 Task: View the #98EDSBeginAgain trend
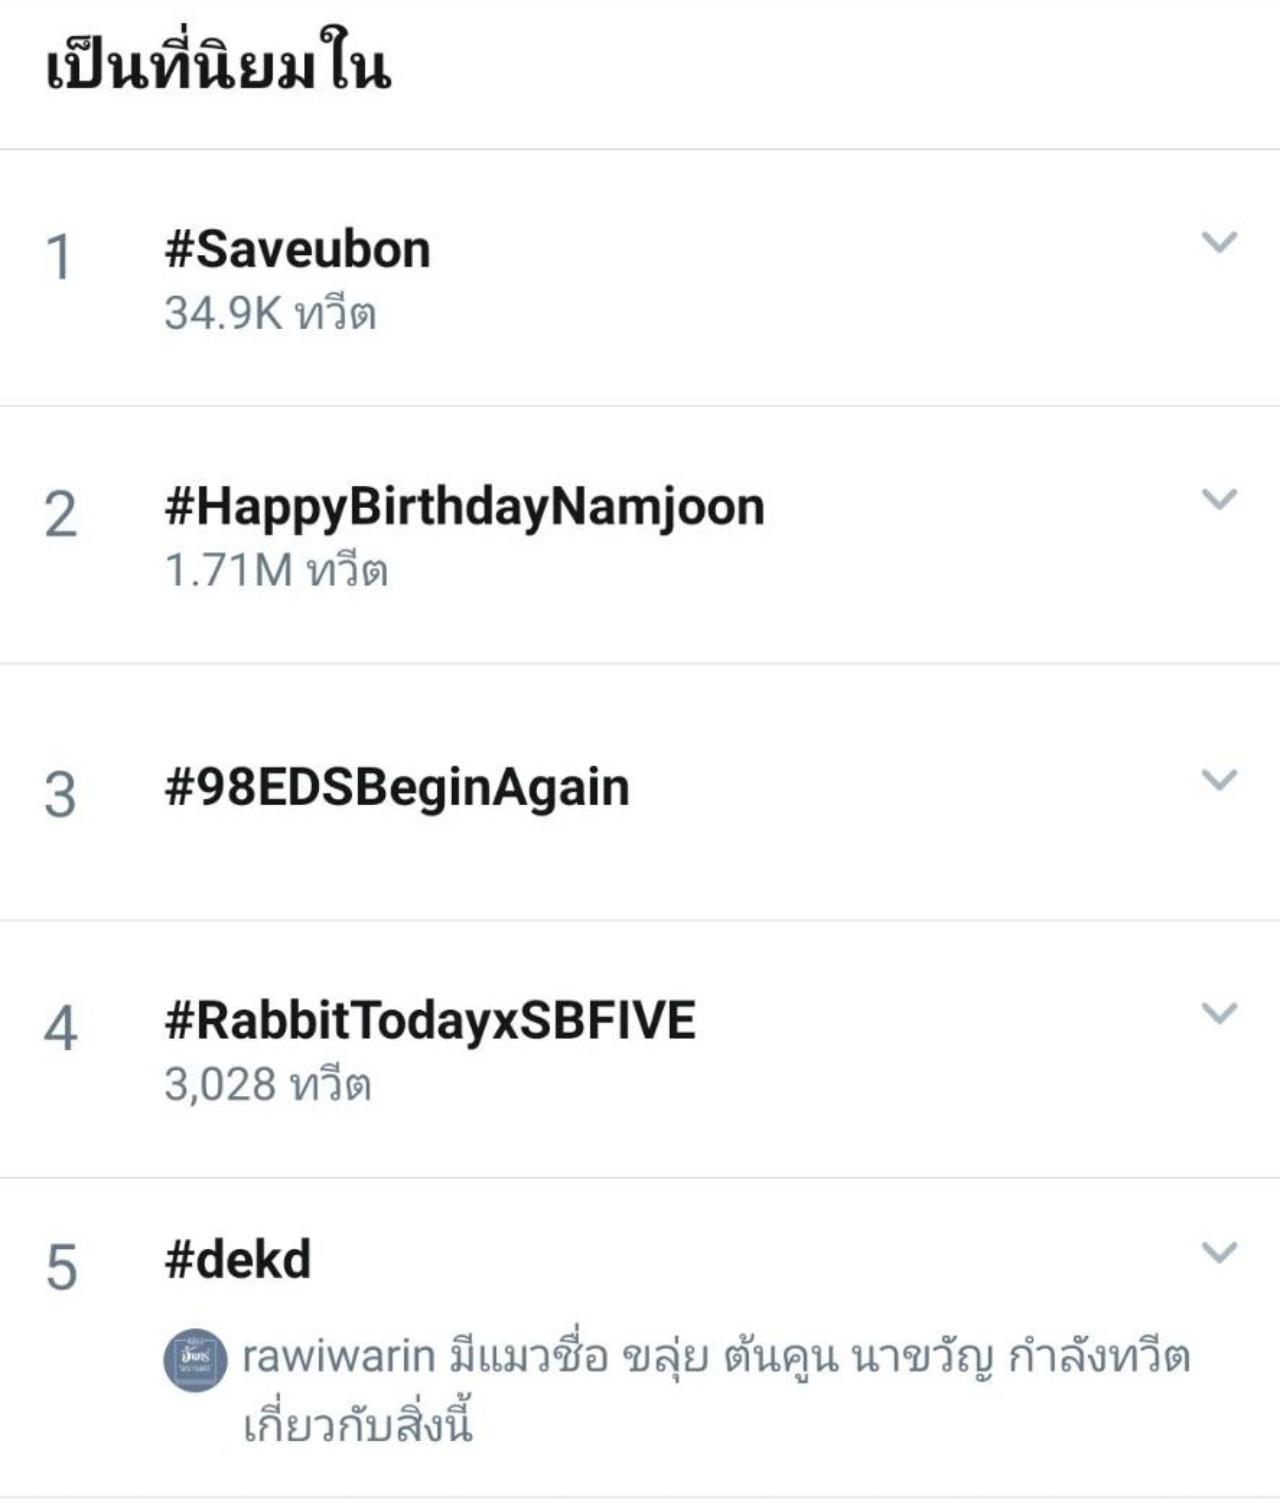click(x=397, y=788)
